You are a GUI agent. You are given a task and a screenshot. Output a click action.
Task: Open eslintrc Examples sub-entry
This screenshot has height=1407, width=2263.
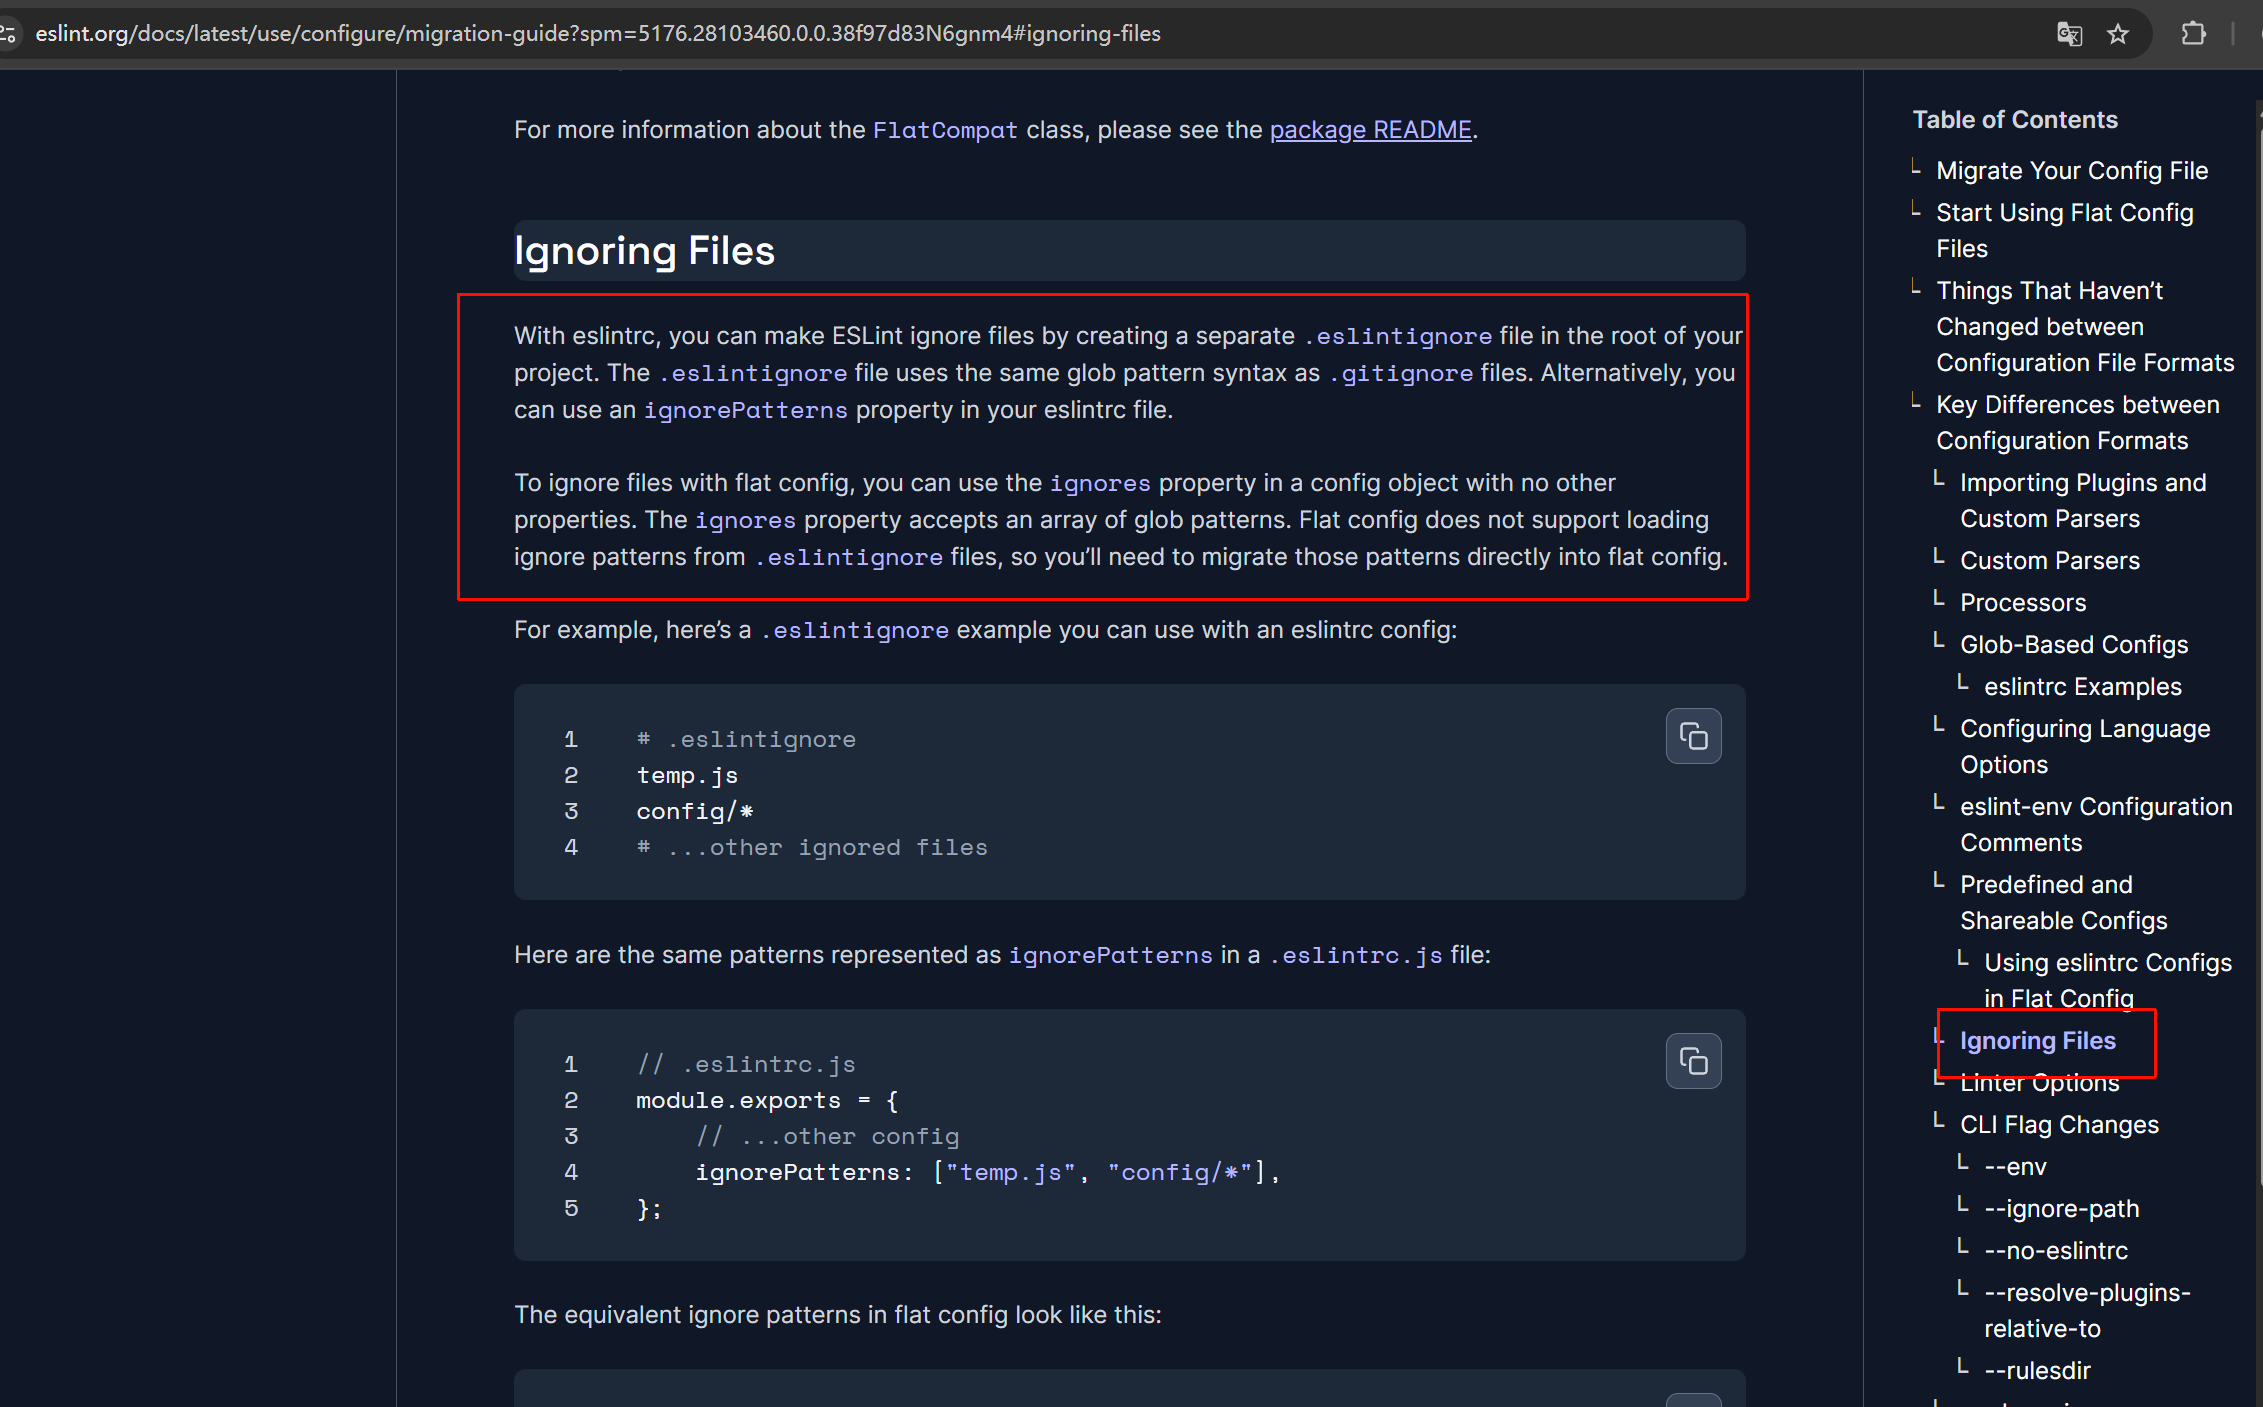tap(2082, 687)
